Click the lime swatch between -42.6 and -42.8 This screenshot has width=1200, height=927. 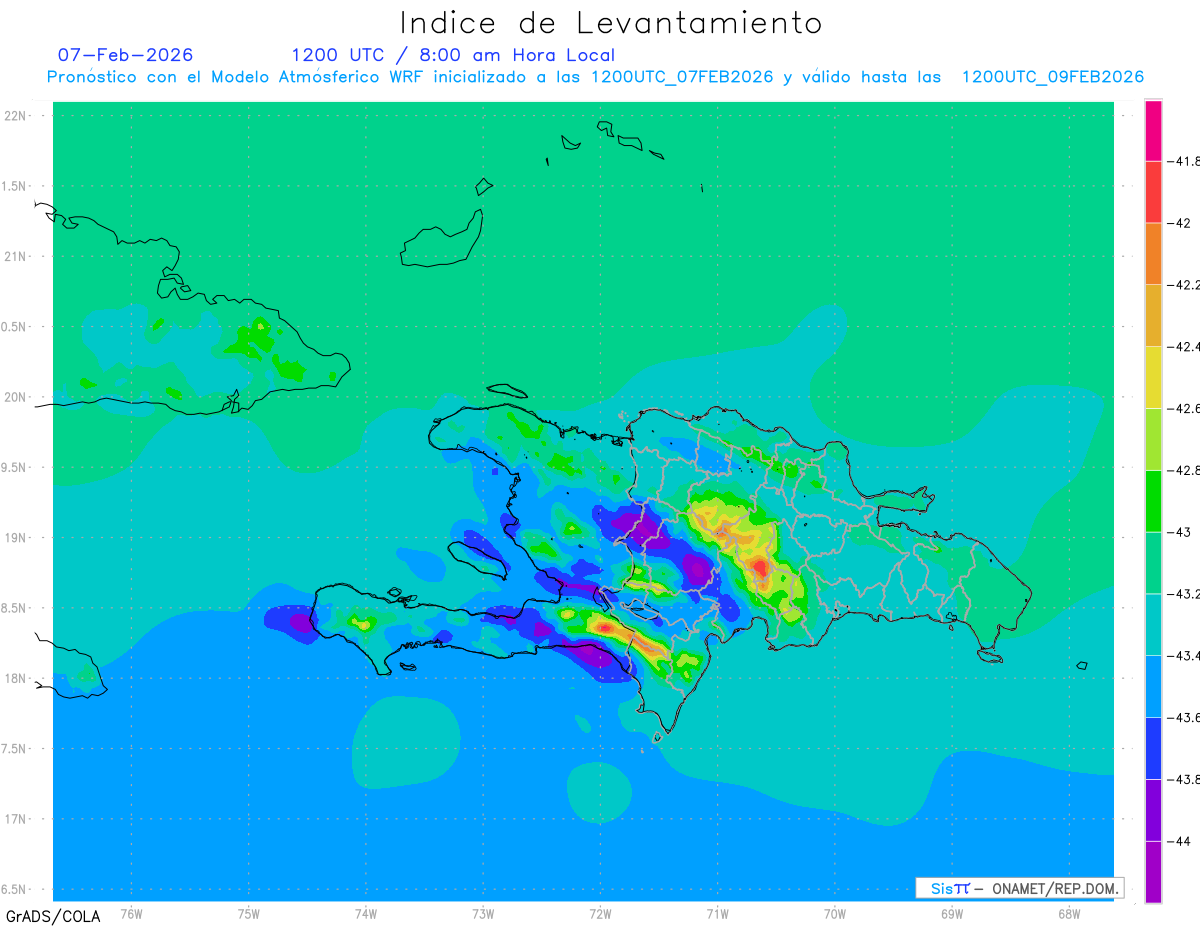(x=1153, y=439)
